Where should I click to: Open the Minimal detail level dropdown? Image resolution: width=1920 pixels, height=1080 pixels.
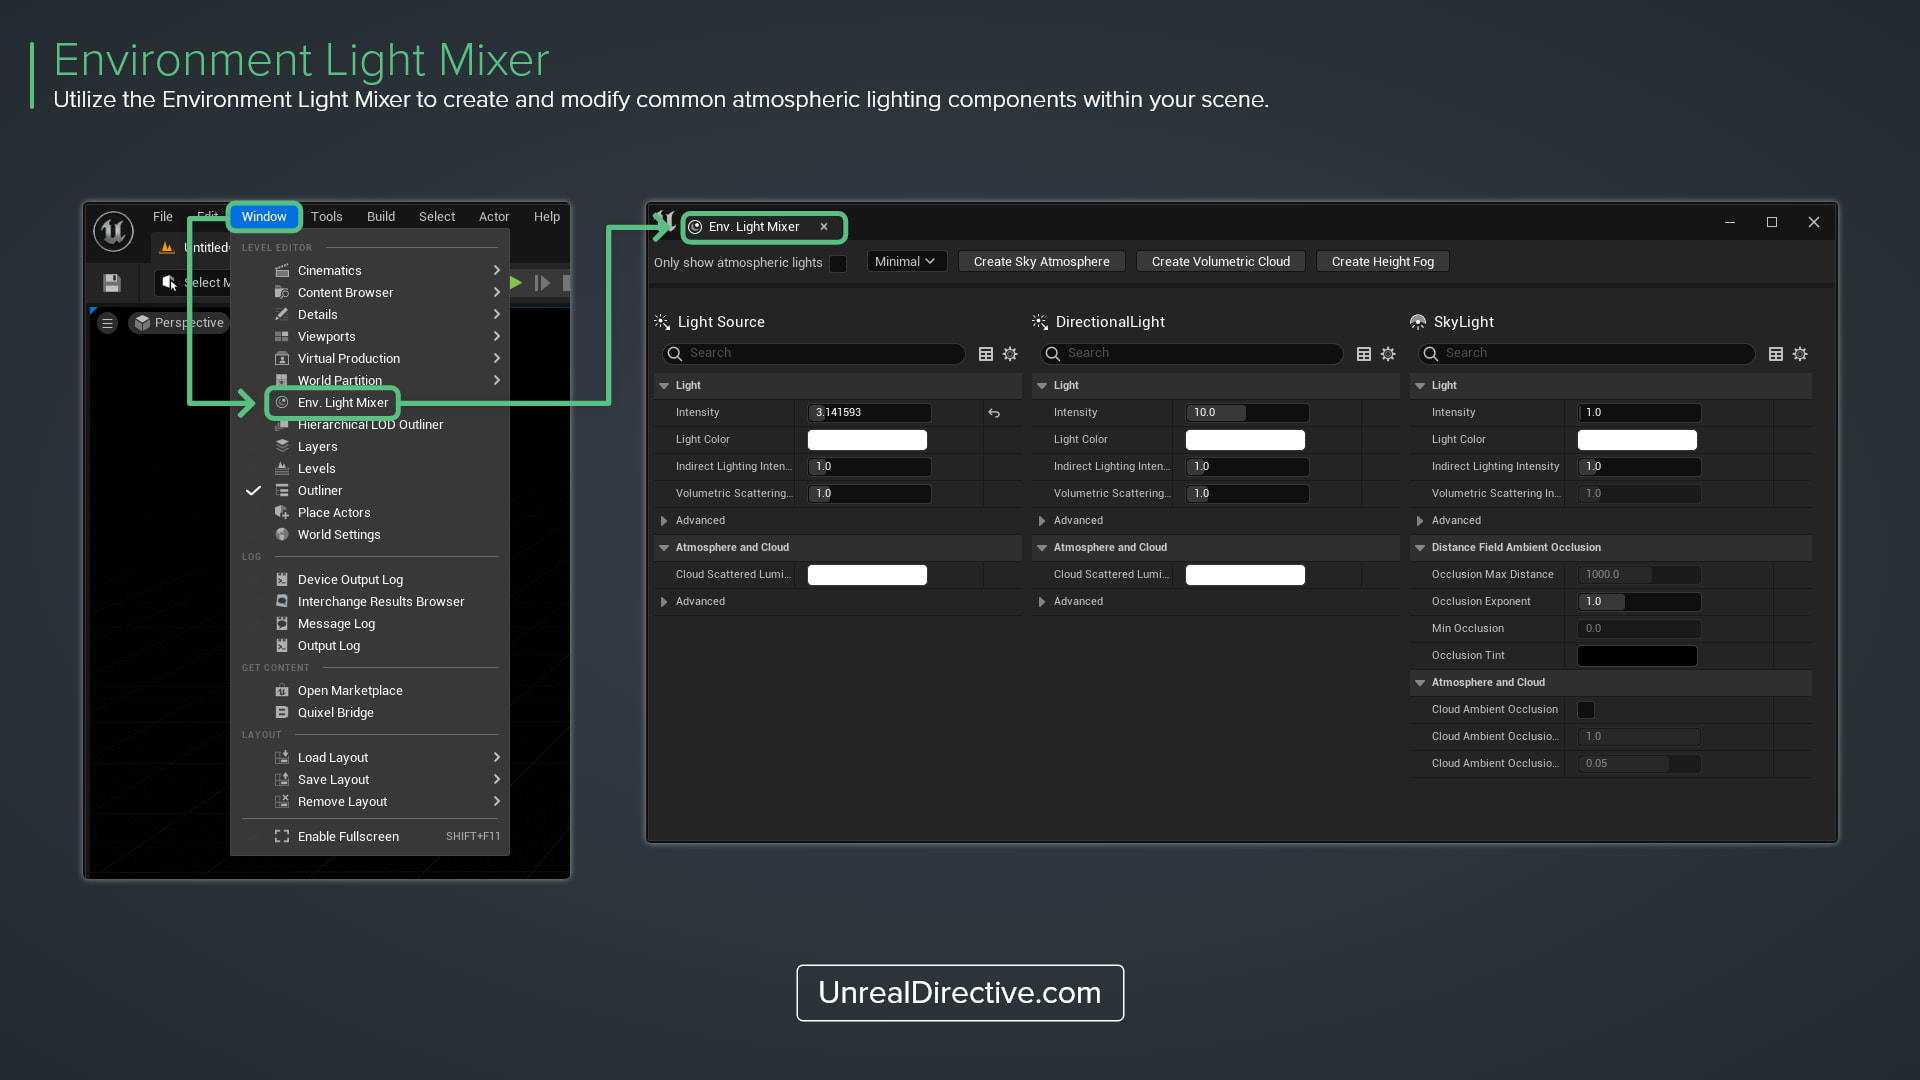point(905,262)
